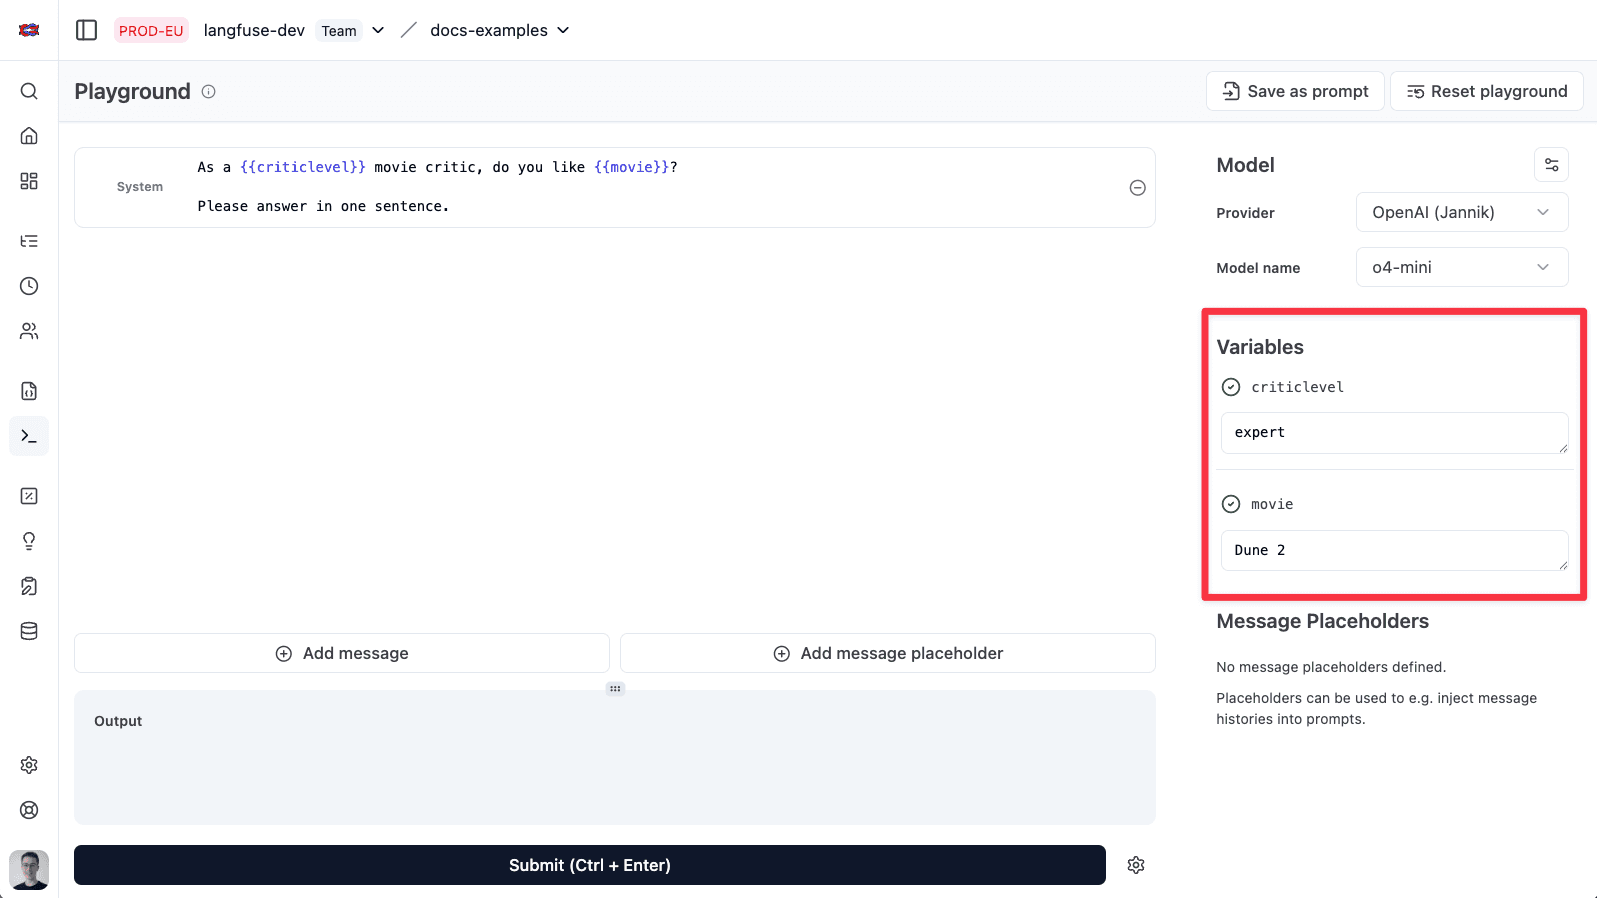Open Settings gear in sidebar
The height and width of the screenshot is (898, 1597).
tap(29, 765)
